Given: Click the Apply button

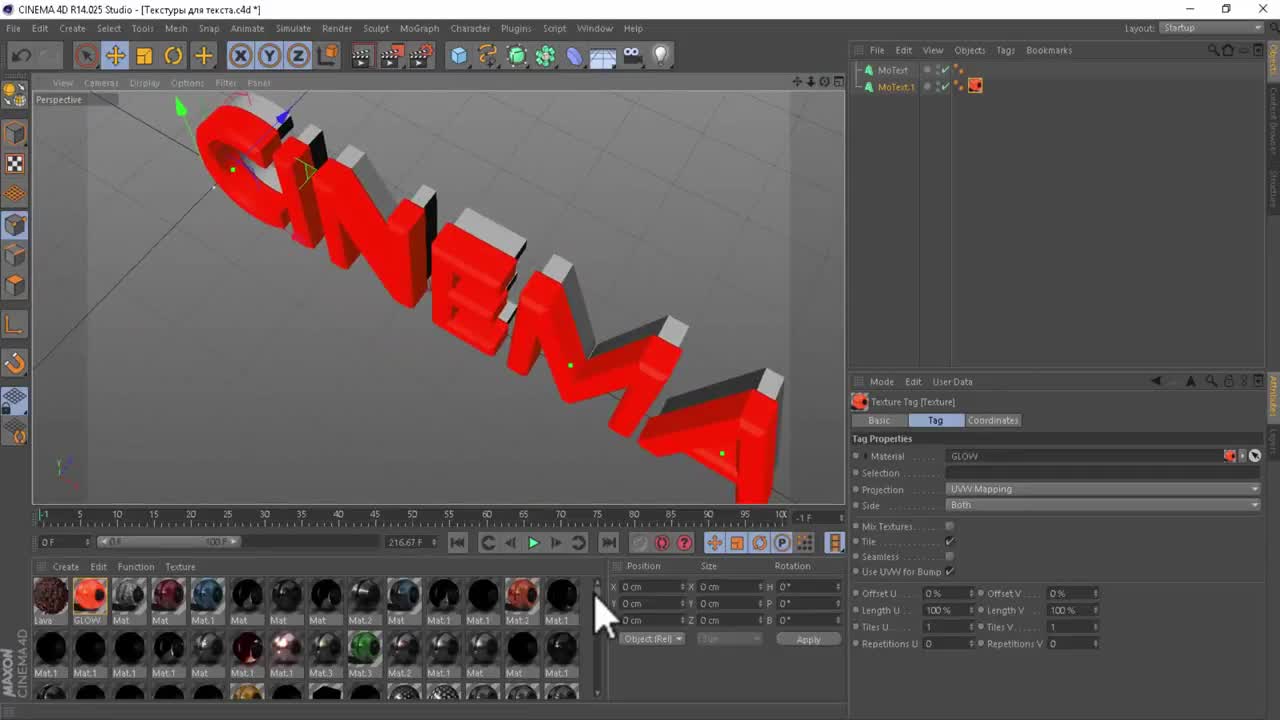Looking at the screenshot, I should 808,639.
